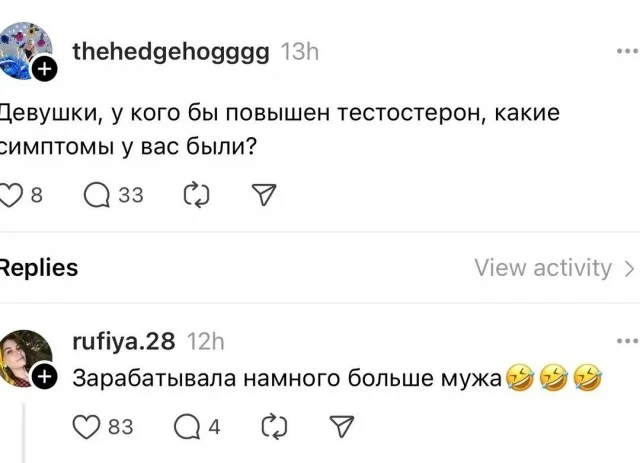The image size is (640, 463).
Task: Follow rufiya.28 via avatar plus badge
Action: point(43,377)
